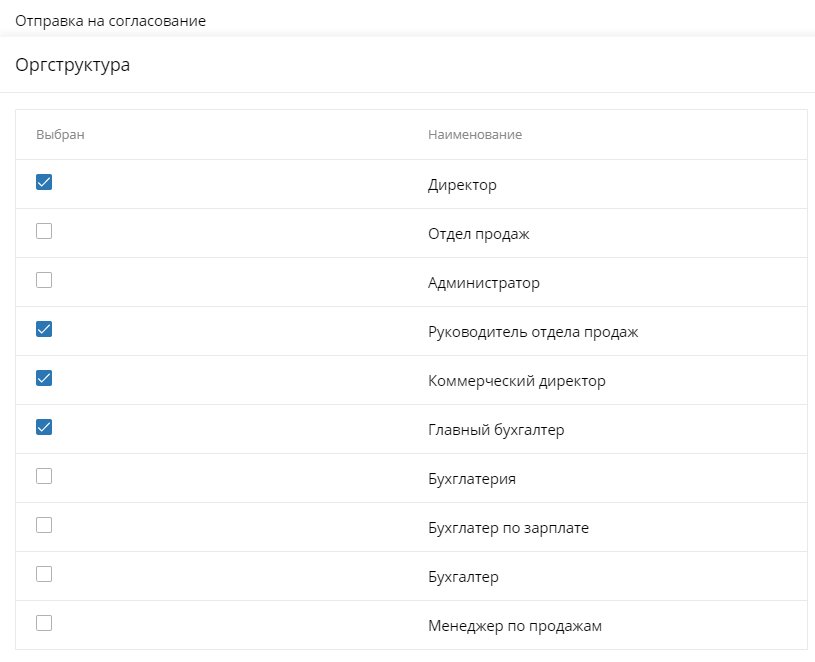
Task: Uncheck the Директор checkbox
Action: click(44, 182)
